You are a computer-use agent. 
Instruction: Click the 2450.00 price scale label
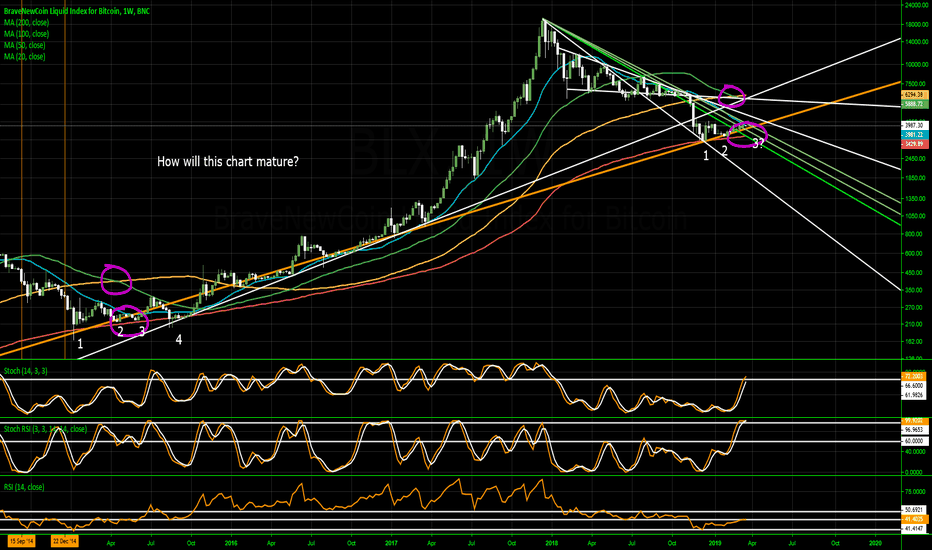[x=916, y=159]
